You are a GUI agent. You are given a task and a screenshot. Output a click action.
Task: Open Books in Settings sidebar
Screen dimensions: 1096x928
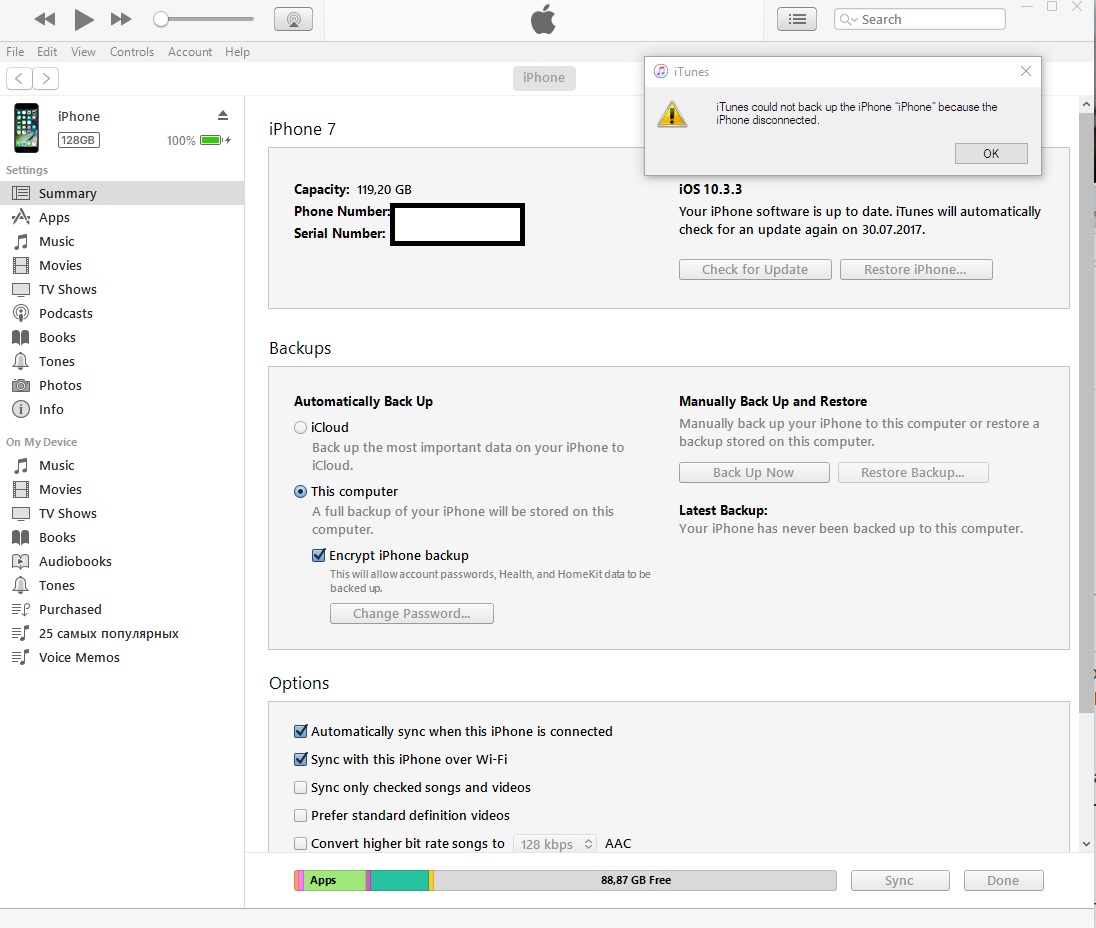(x=122, y=338)
